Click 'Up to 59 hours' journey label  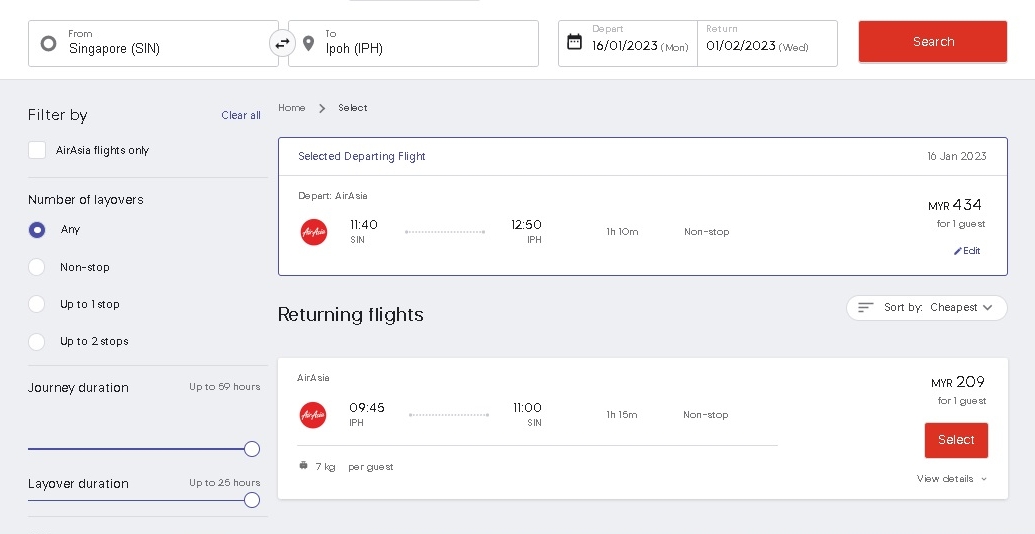pyautogui.click(x=224, y=387)
